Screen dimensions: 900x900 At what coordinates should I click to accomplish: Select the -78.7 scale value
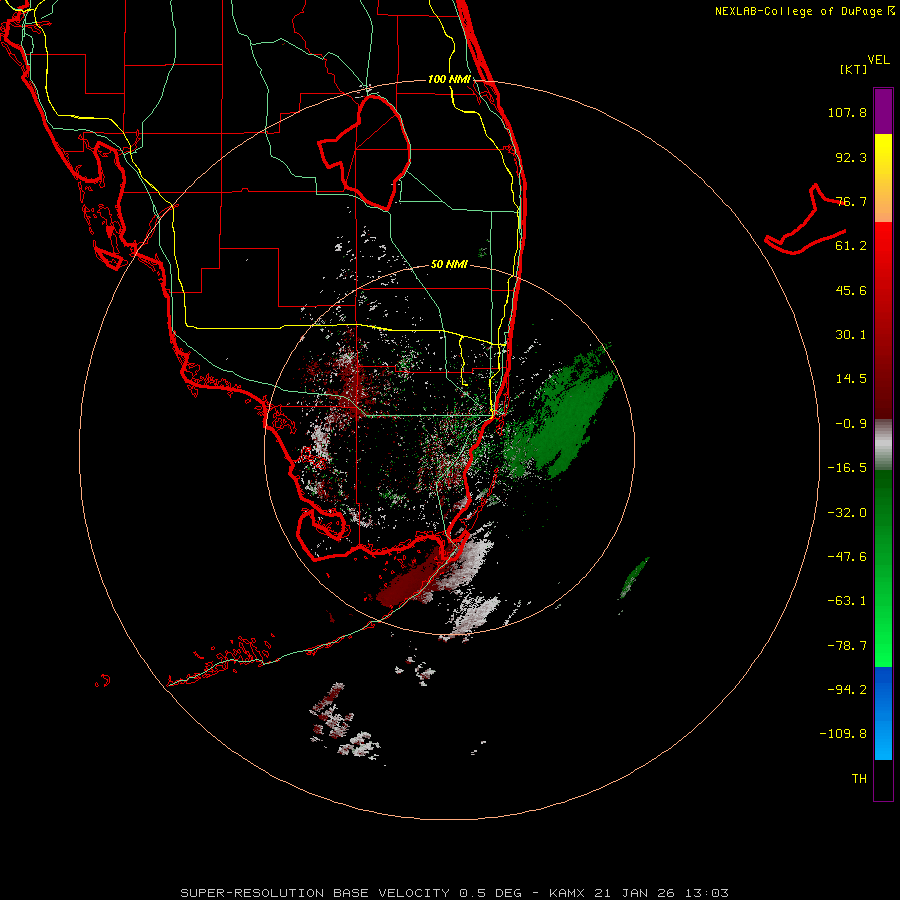click(x=847, y=646)
